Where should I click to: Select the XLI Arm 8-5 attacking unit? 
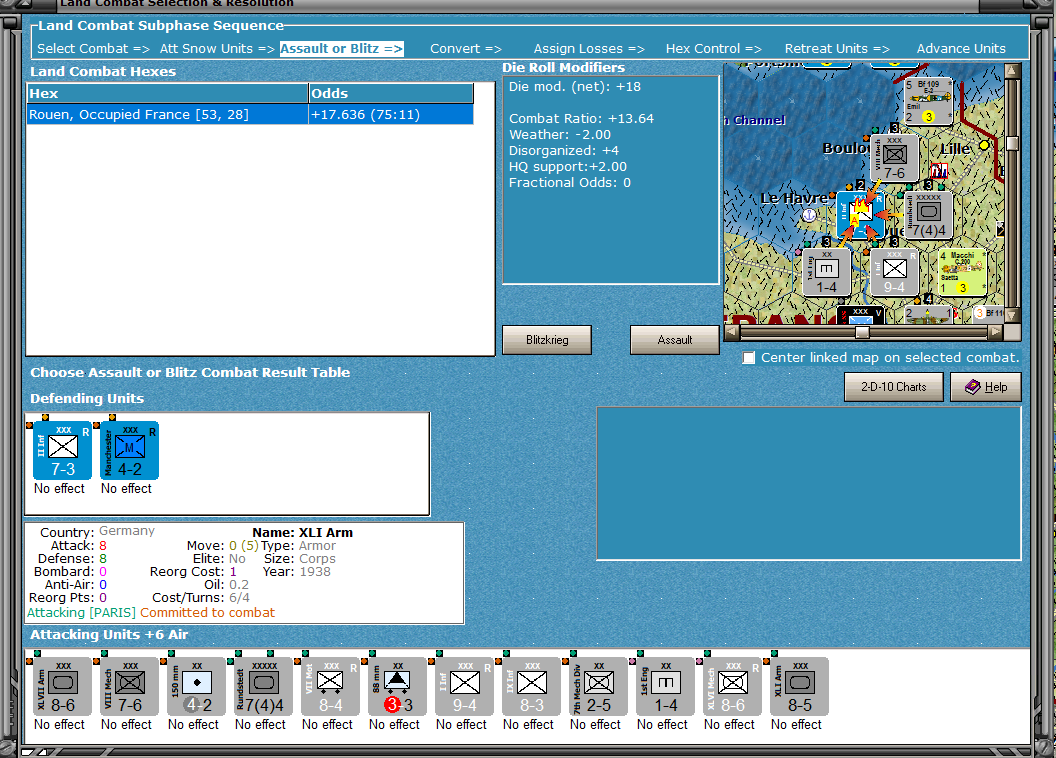click(x=799, y=685)
